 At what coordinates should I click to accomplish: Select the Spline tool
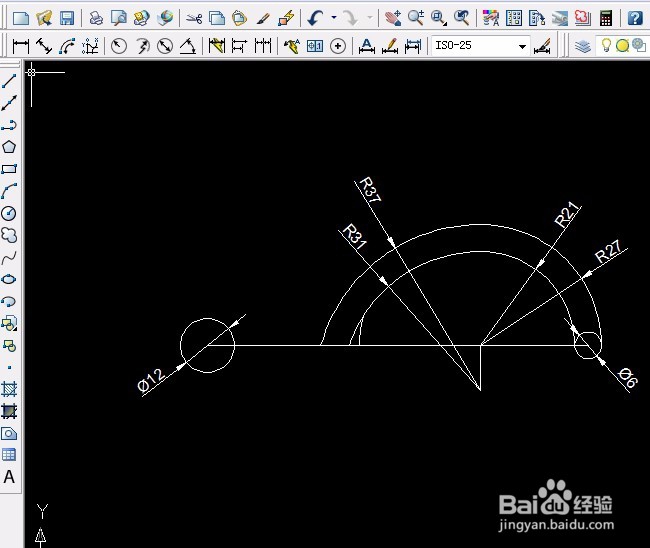click(x=9, y=257)
